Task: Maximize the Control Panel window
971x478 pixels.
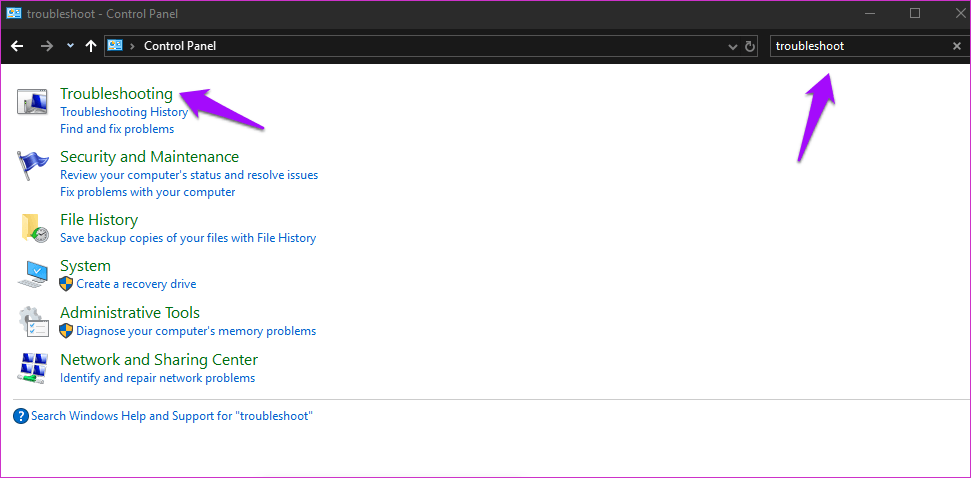Action: 915,13
